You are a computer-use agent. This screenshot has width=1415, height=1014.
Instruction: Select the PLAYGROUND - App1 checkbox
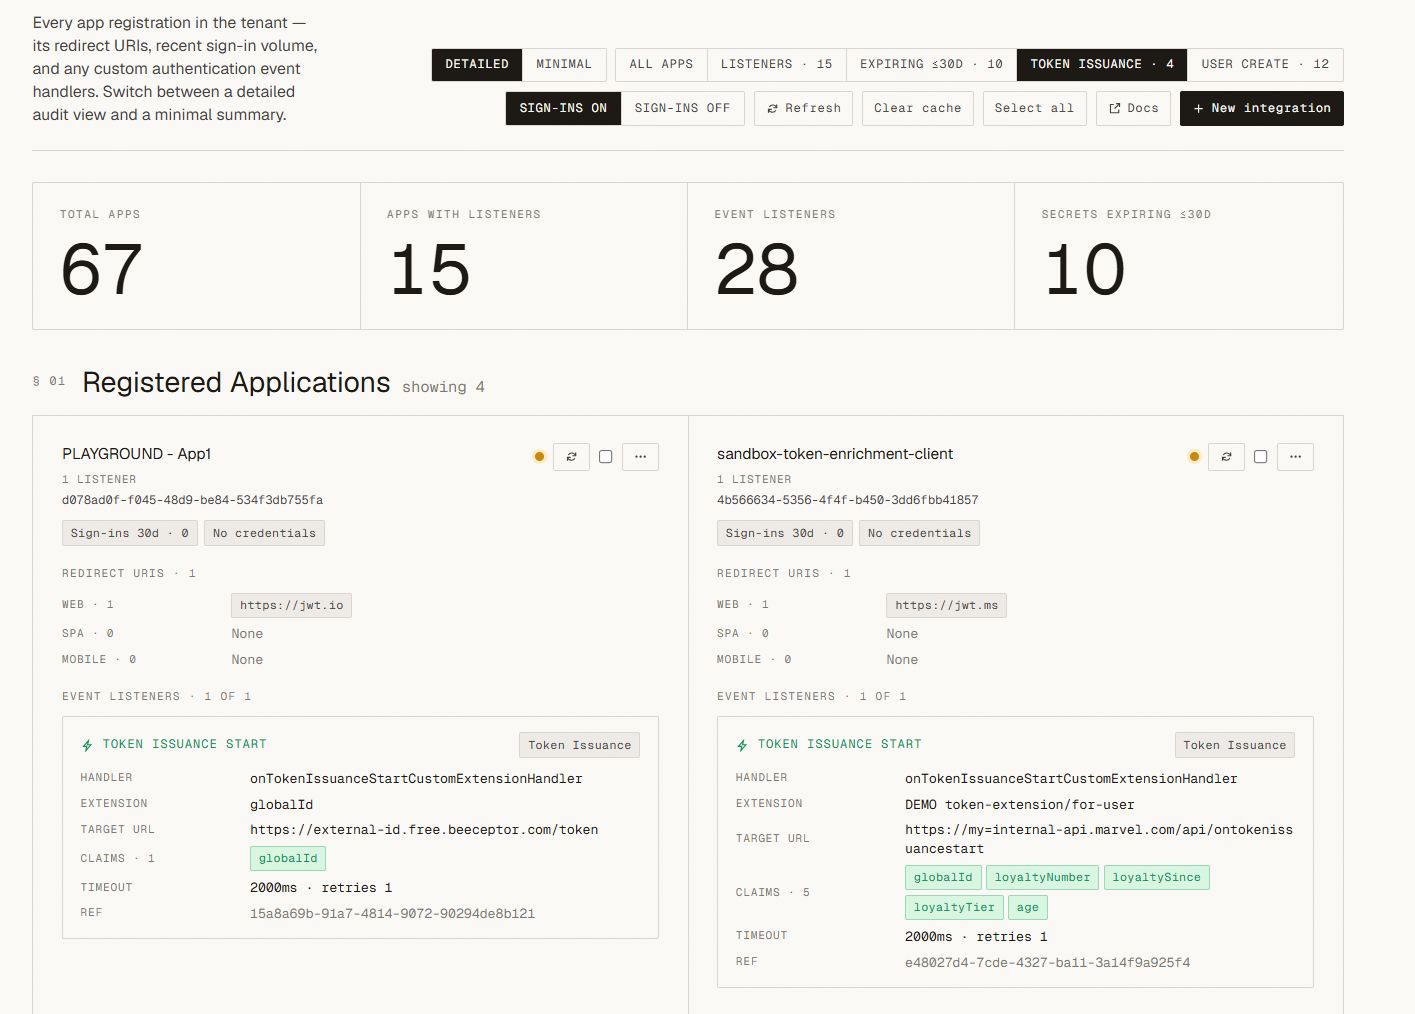(x=605, y=457)
